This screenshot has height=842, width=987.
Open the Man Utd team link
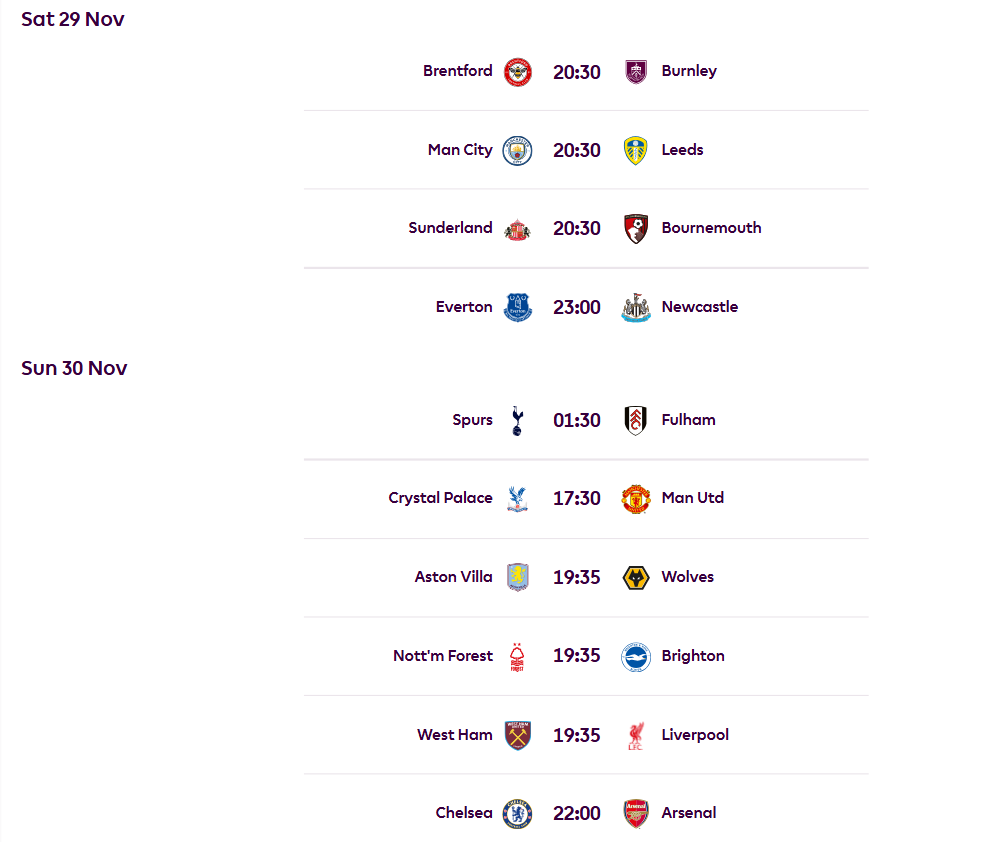[692, 498]
